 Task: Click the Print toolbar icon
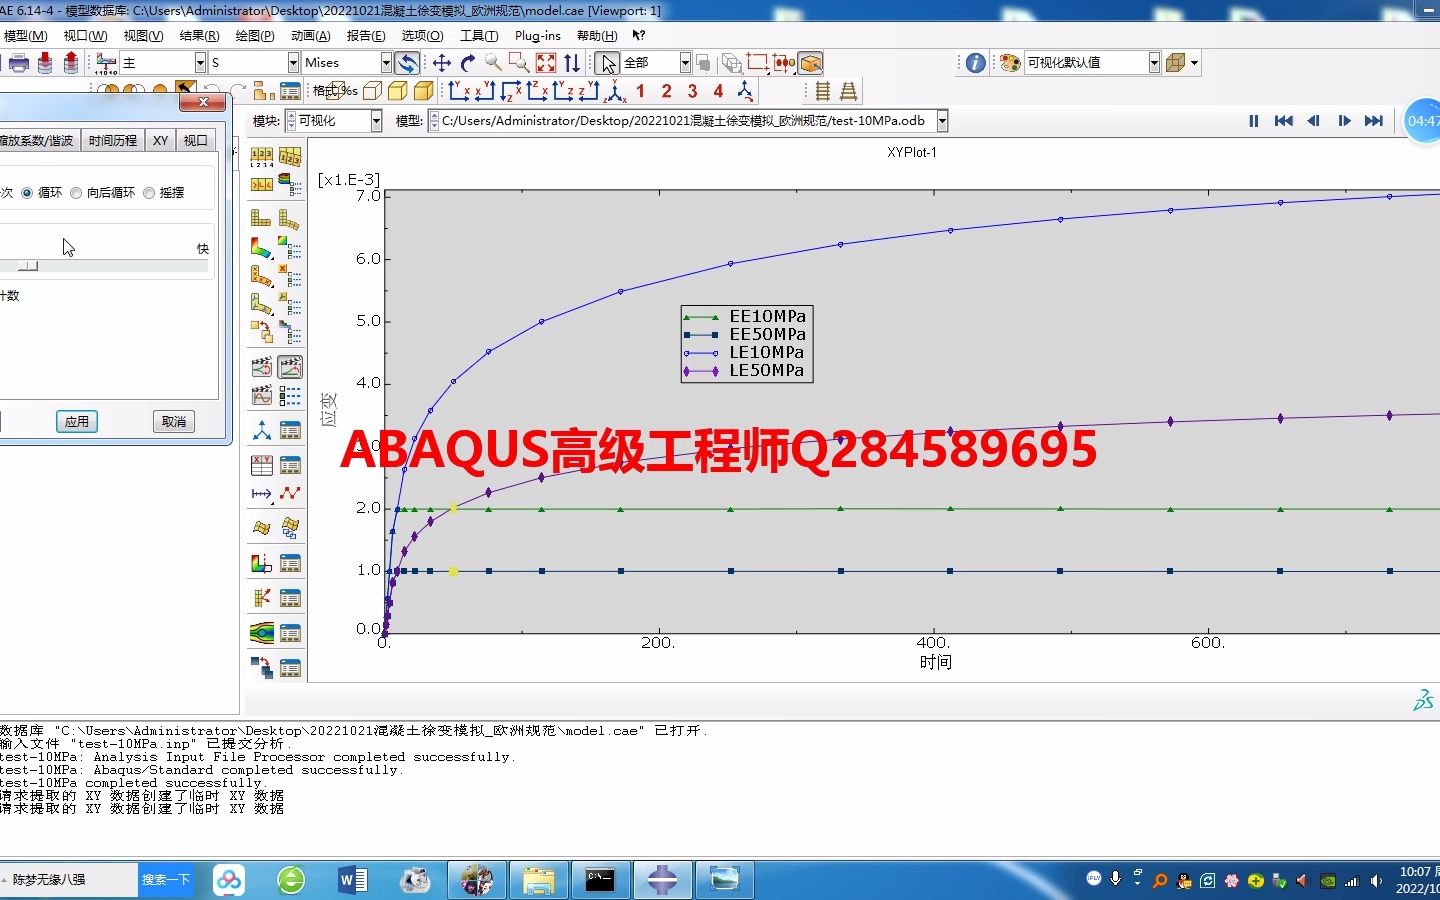click(18, 63)
